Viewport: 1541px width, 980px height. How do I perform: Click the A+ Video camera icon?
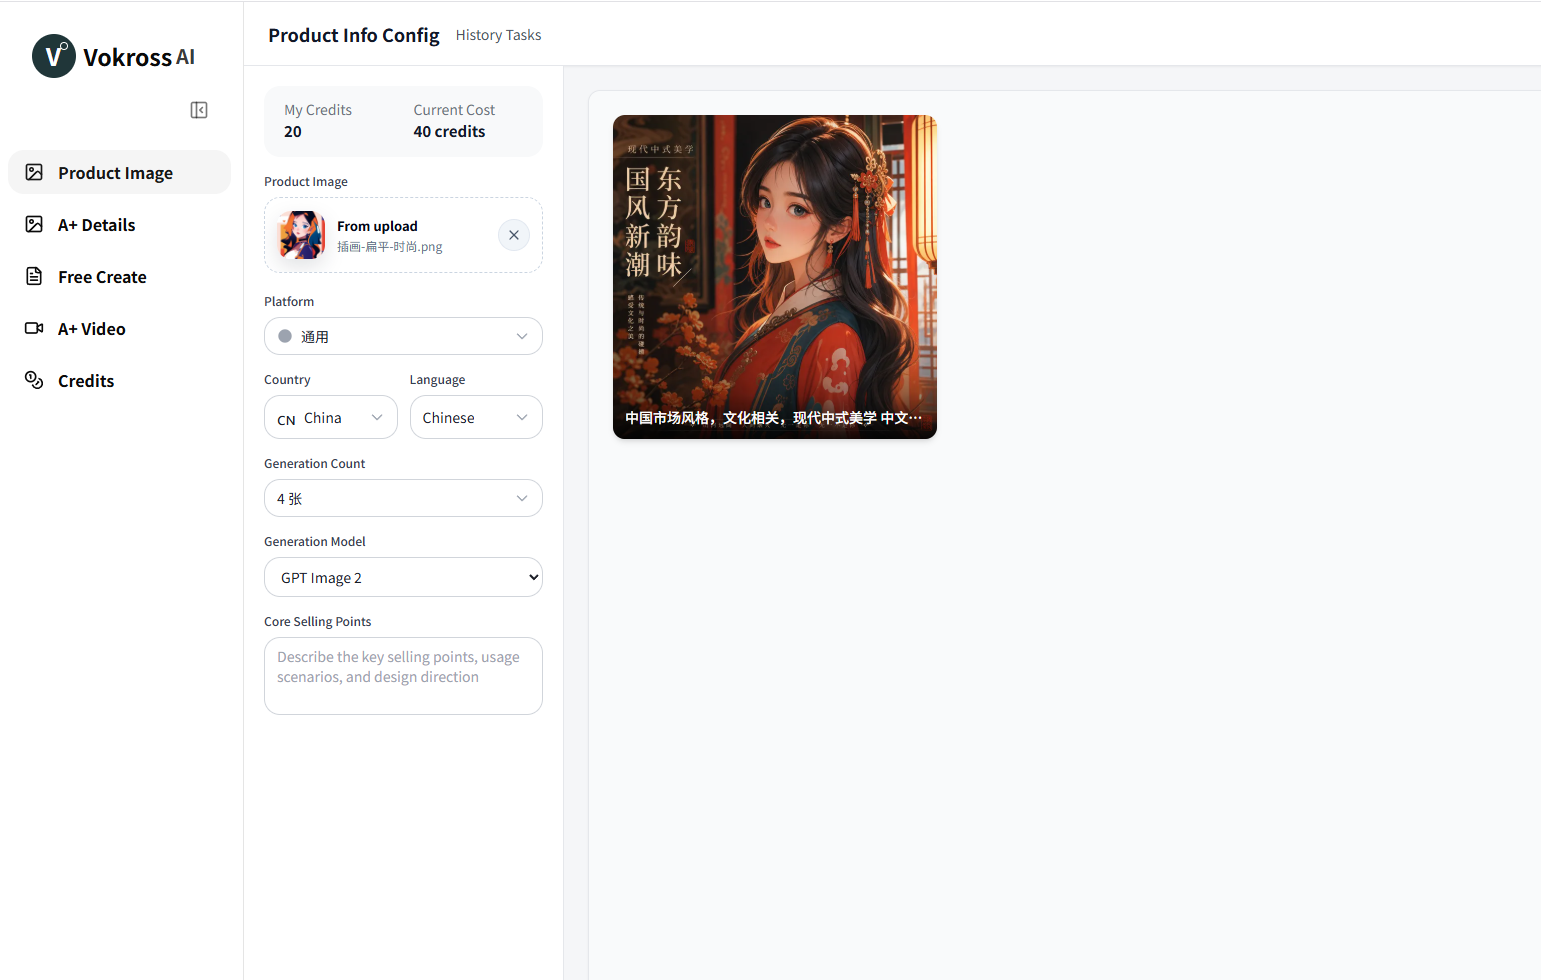pos(34,328)
